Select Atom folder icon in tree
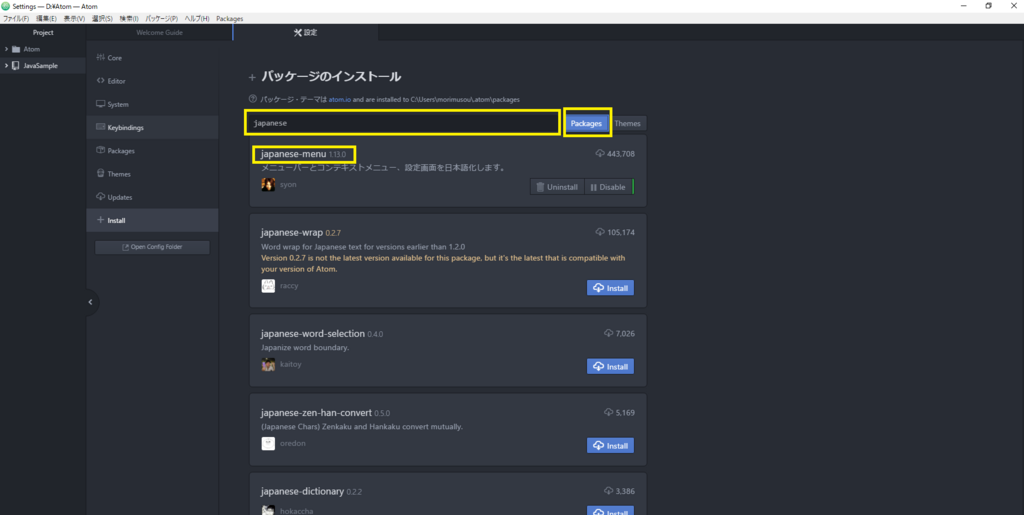This screenshot has height=515, width=1024. (x=16, y=49)
